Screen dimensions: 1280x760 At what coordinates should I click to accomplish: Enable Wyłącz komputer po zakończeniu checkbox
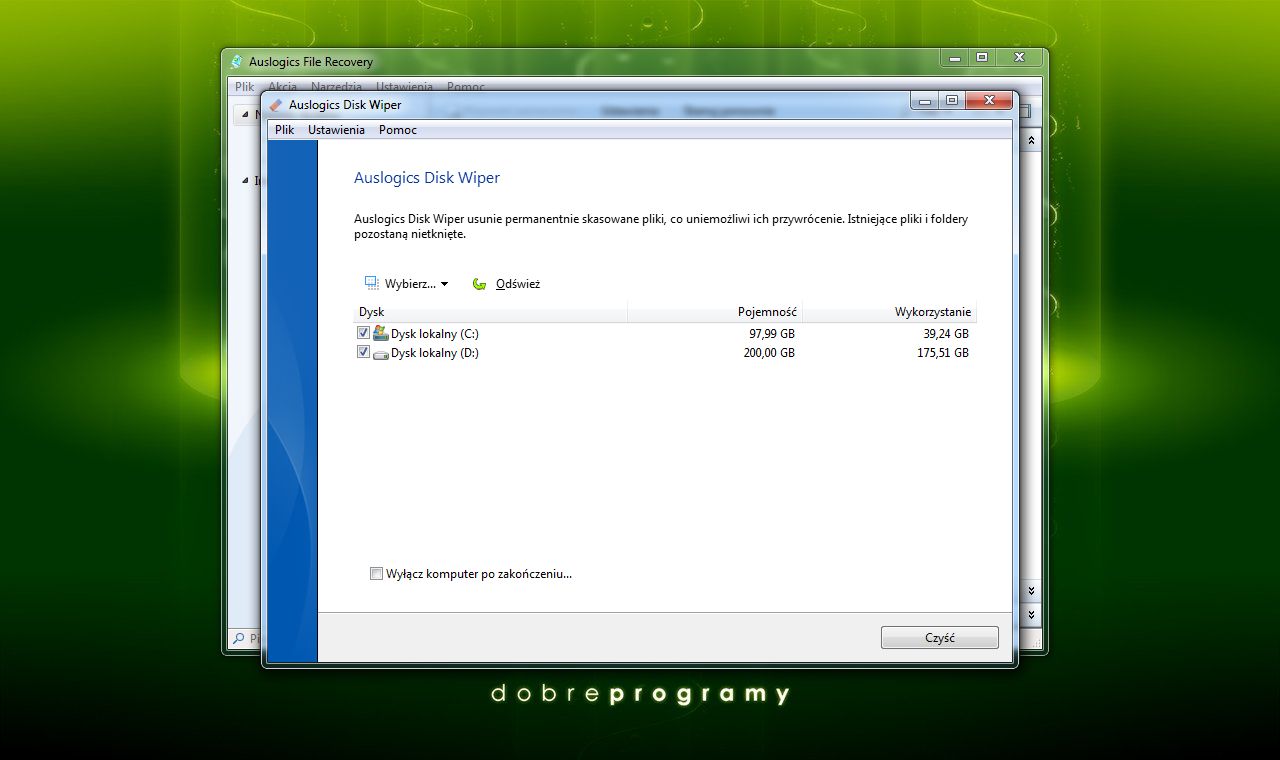click(x=376, y=574)
